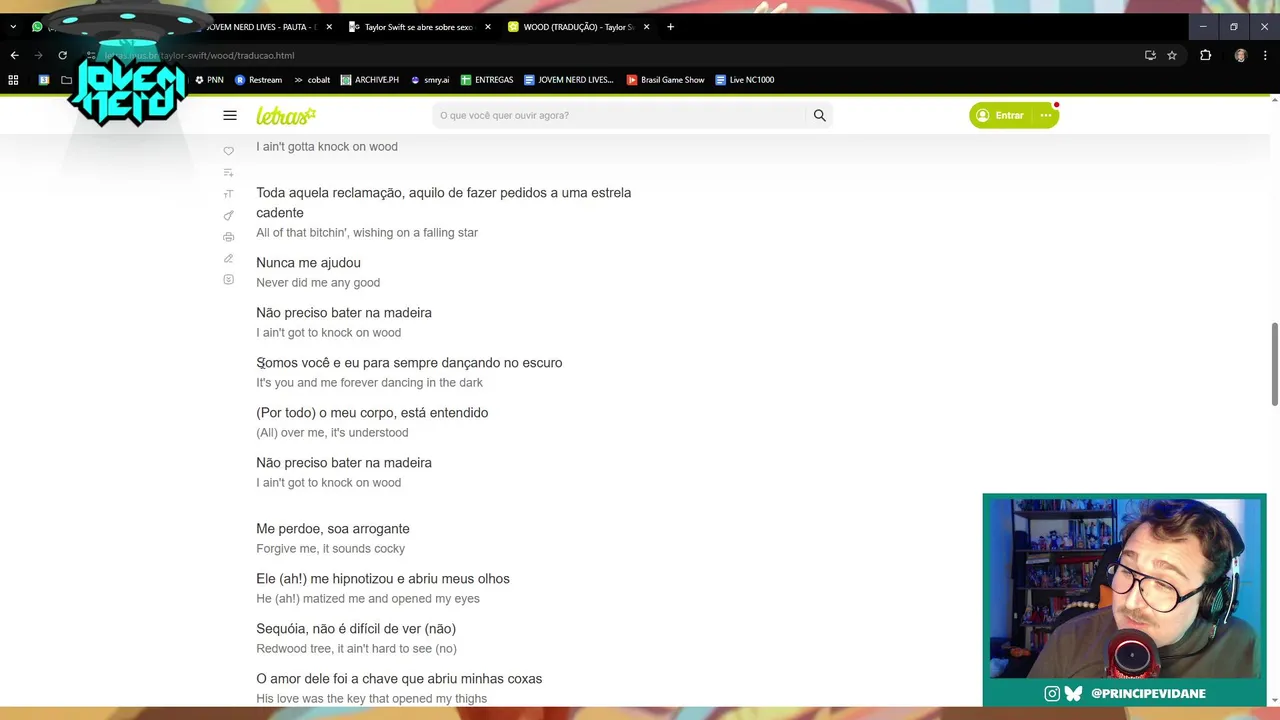
Task: Click 'I ain't gotta knock on wood' text
Action: (x=327, y=146)
